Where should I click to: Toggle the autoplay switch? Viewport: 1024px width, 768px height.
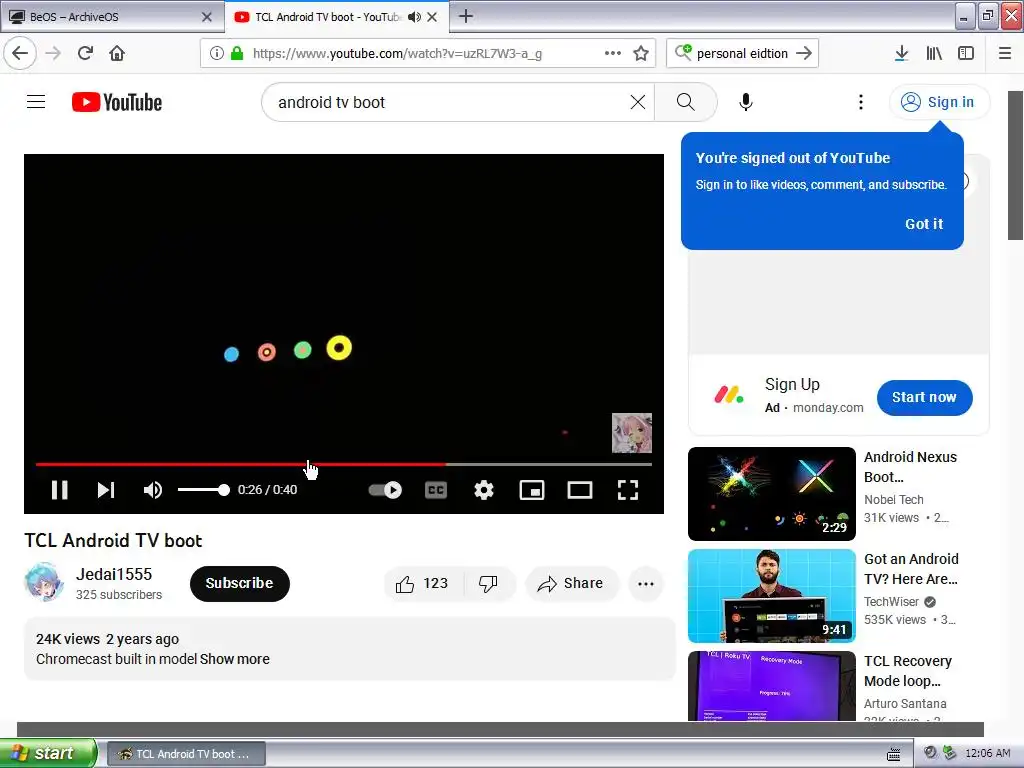point(385,490)
